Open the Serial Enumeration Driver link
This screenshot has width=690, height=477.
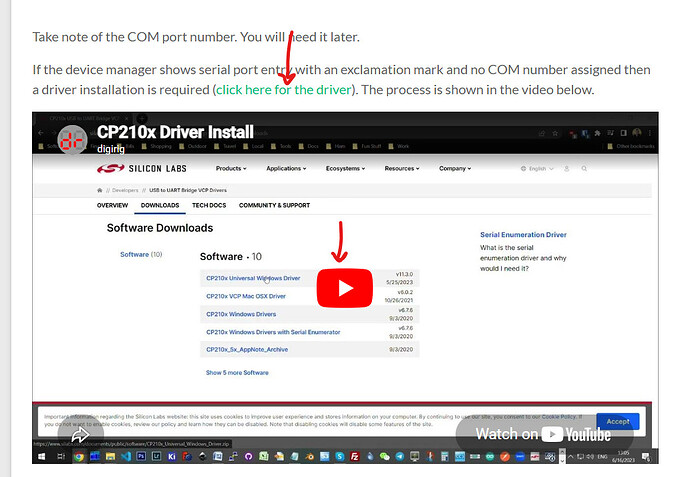click(x=523, y=235)
